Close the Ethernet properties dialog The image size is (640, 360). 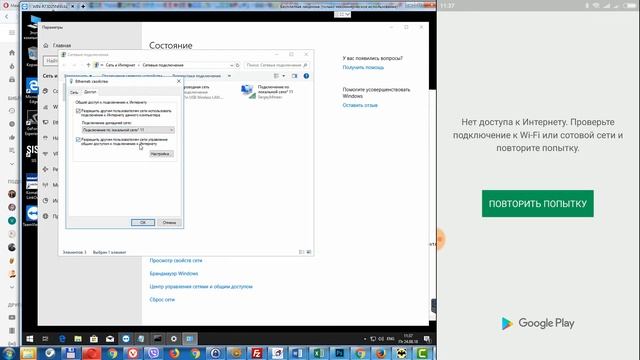point(178,81)
